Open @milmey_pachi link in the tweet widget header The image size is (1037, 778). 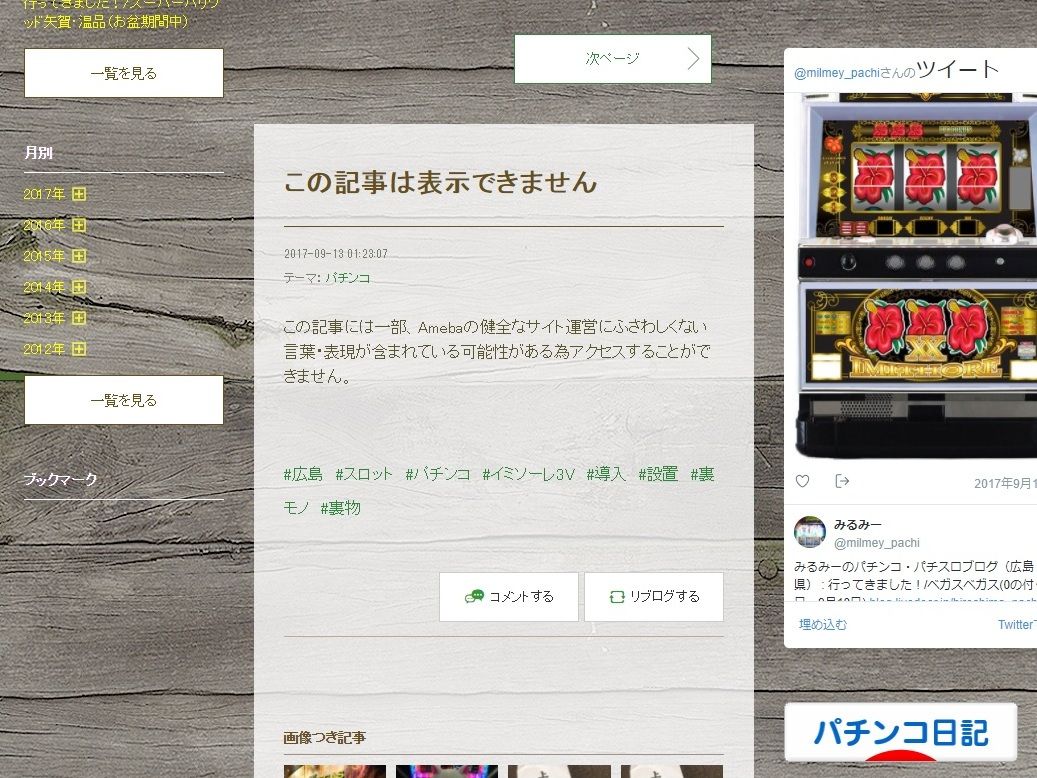coord(837,73)
